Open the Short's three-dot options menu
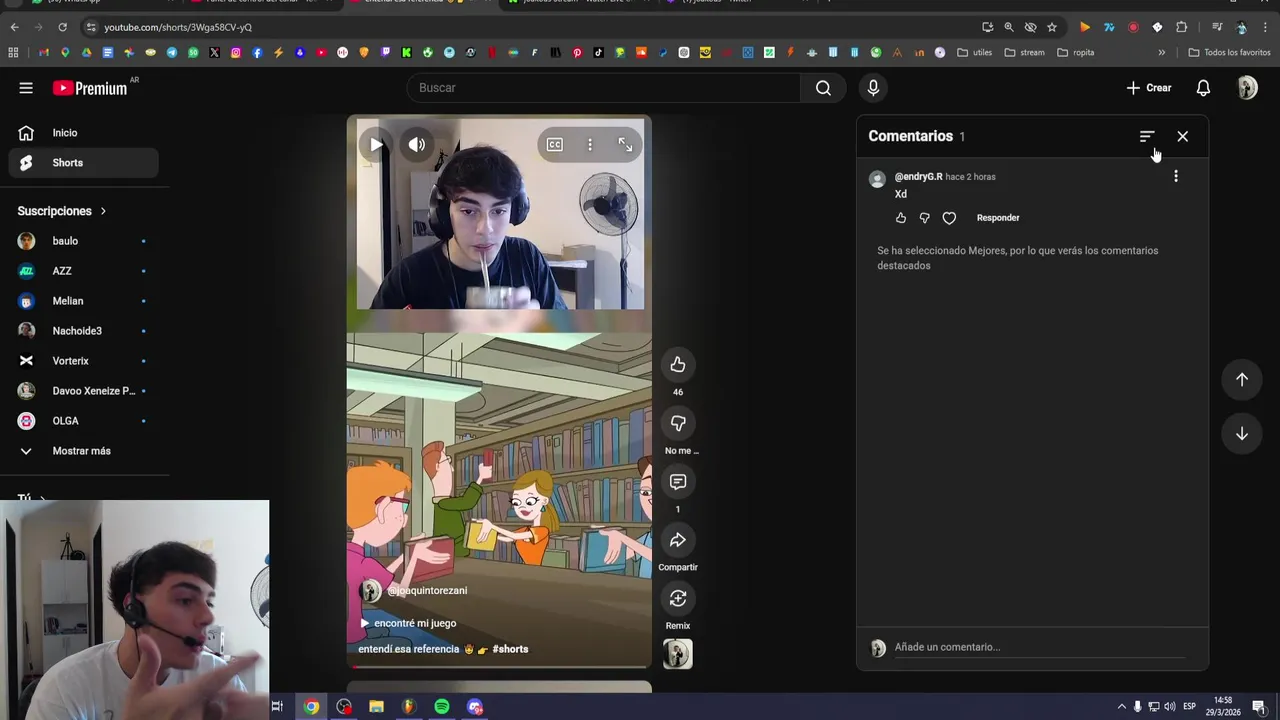This screenshot has height=720, width=1280. [x=590, y=145]
